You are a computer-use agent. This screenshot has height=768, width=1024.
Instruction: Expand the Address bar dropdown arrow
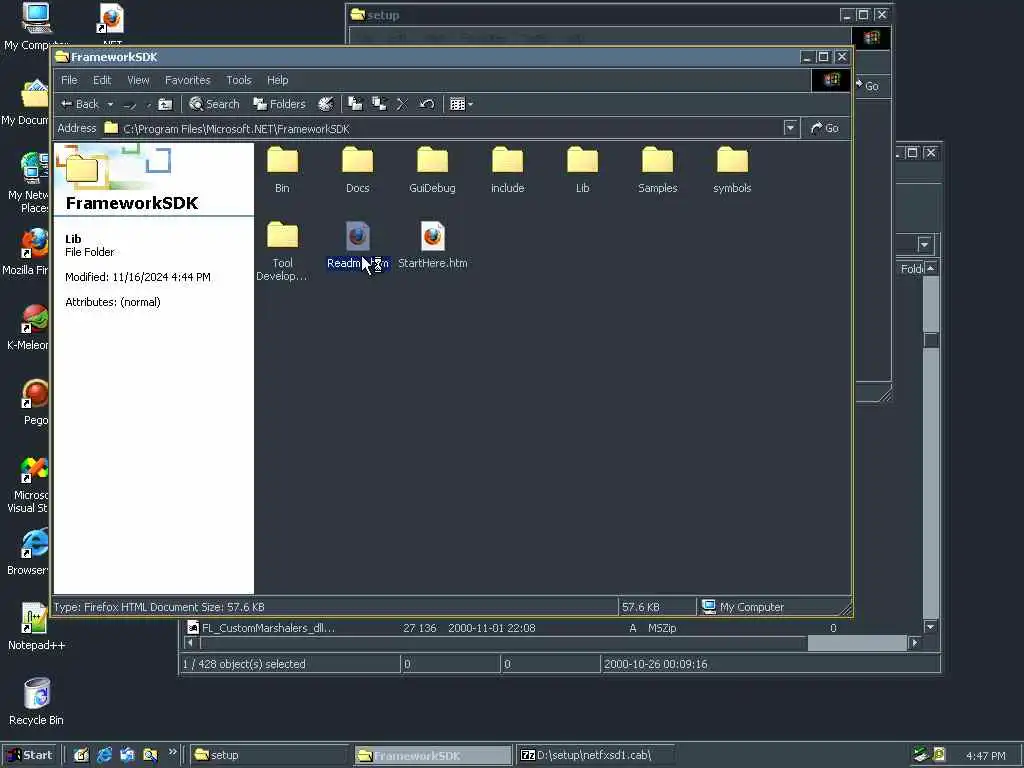tap(790, 128)
